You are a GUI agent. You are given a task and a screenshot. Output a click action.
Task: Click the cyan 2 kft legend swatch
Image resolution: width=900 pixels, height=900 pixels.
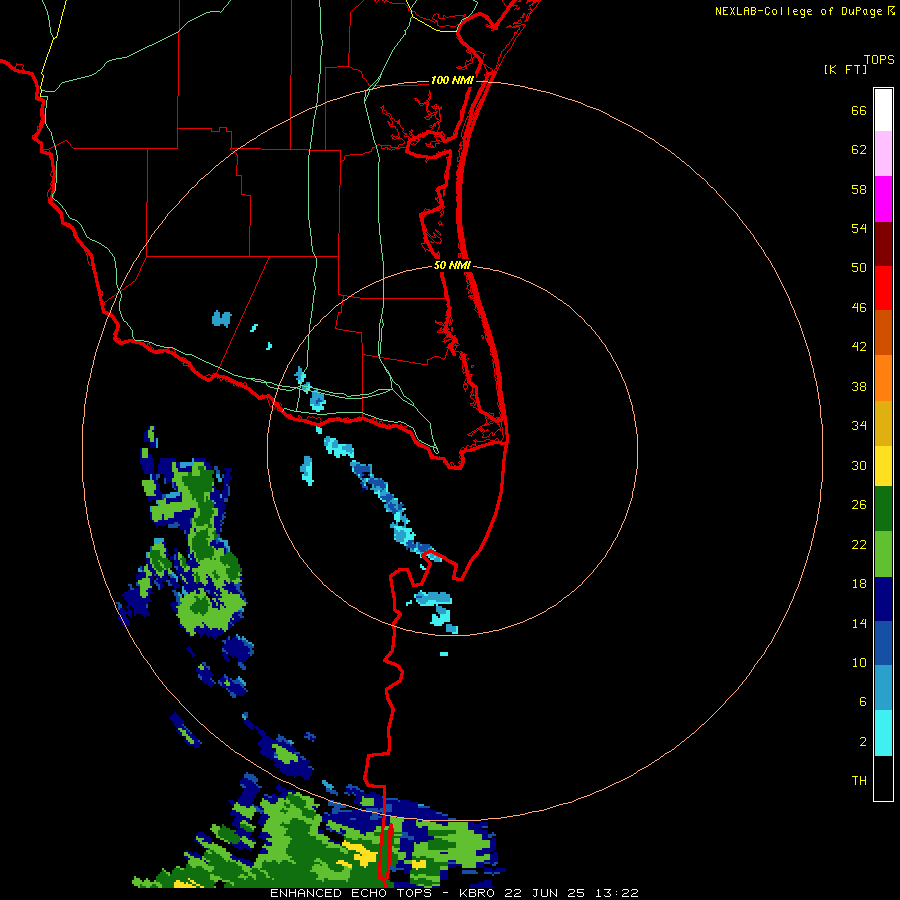click(883, 733)
